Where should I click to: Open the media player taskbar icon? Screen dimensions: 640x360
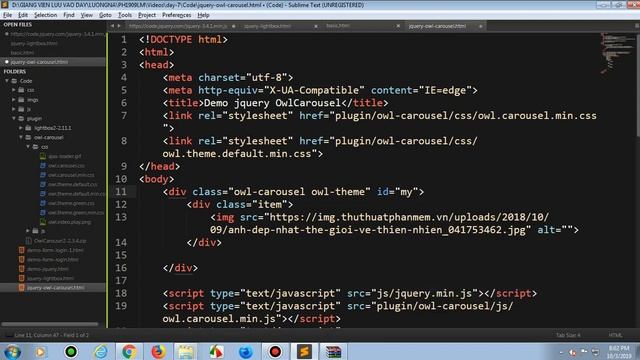[41, 351]
